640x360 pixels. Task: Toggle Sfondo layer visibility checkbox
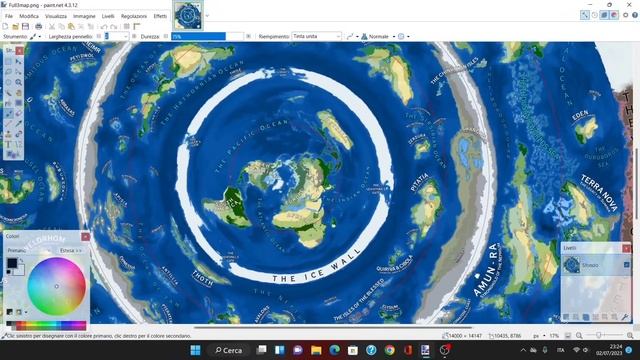tap(627, 265)
